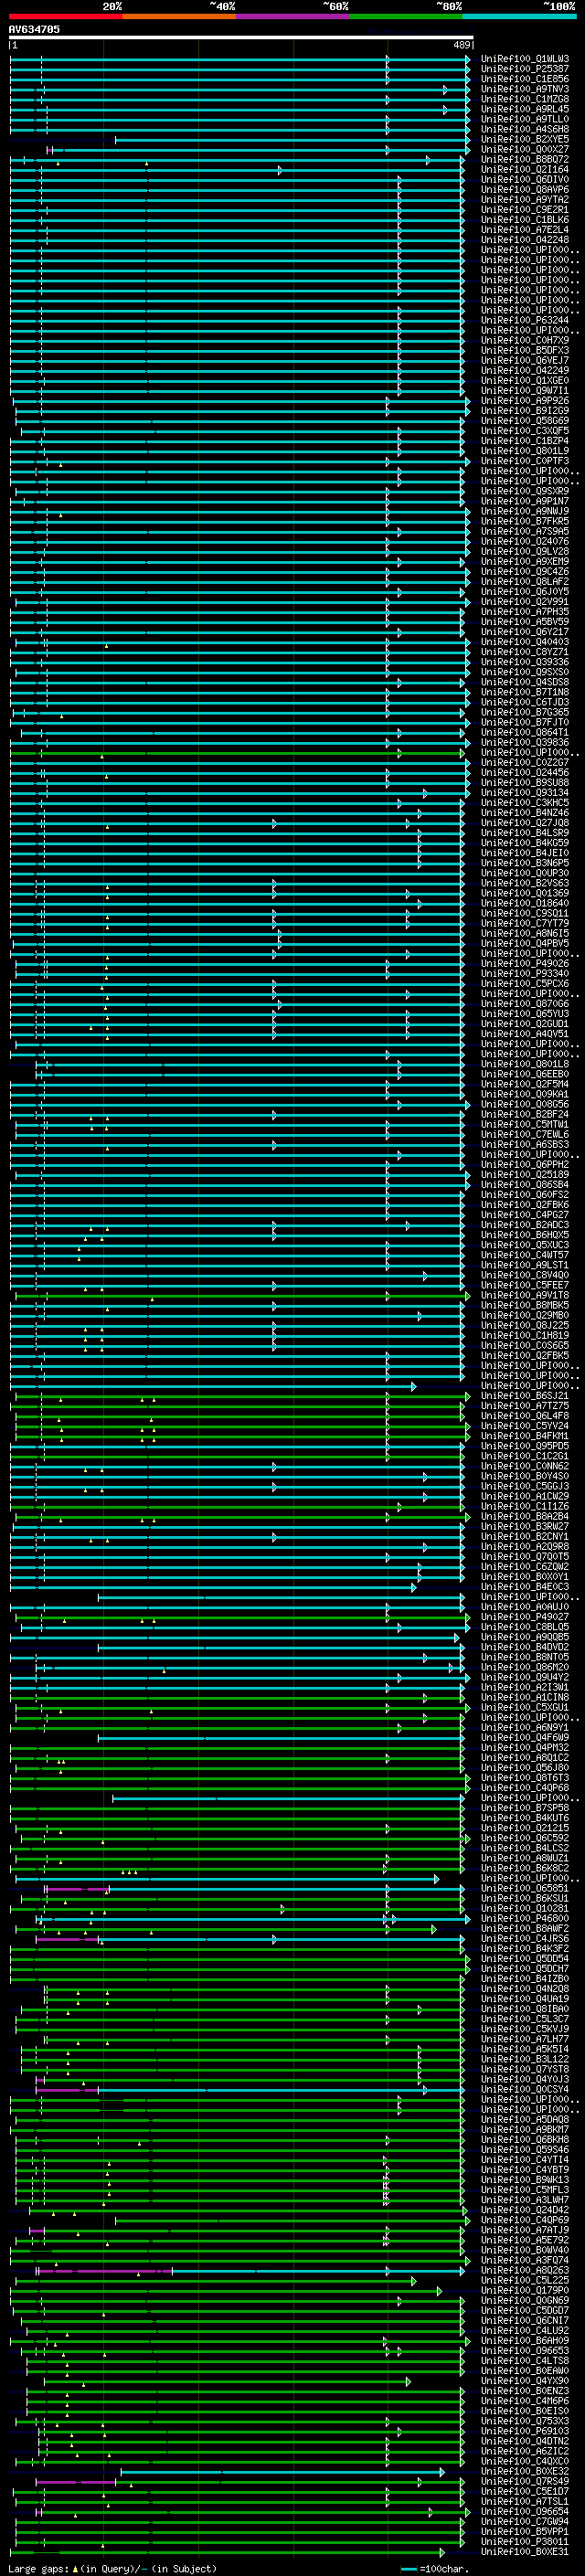Screen dimensions: 585x2576
Task: Click the purple ~60% identity legend segment
Action: pos(293,17)
